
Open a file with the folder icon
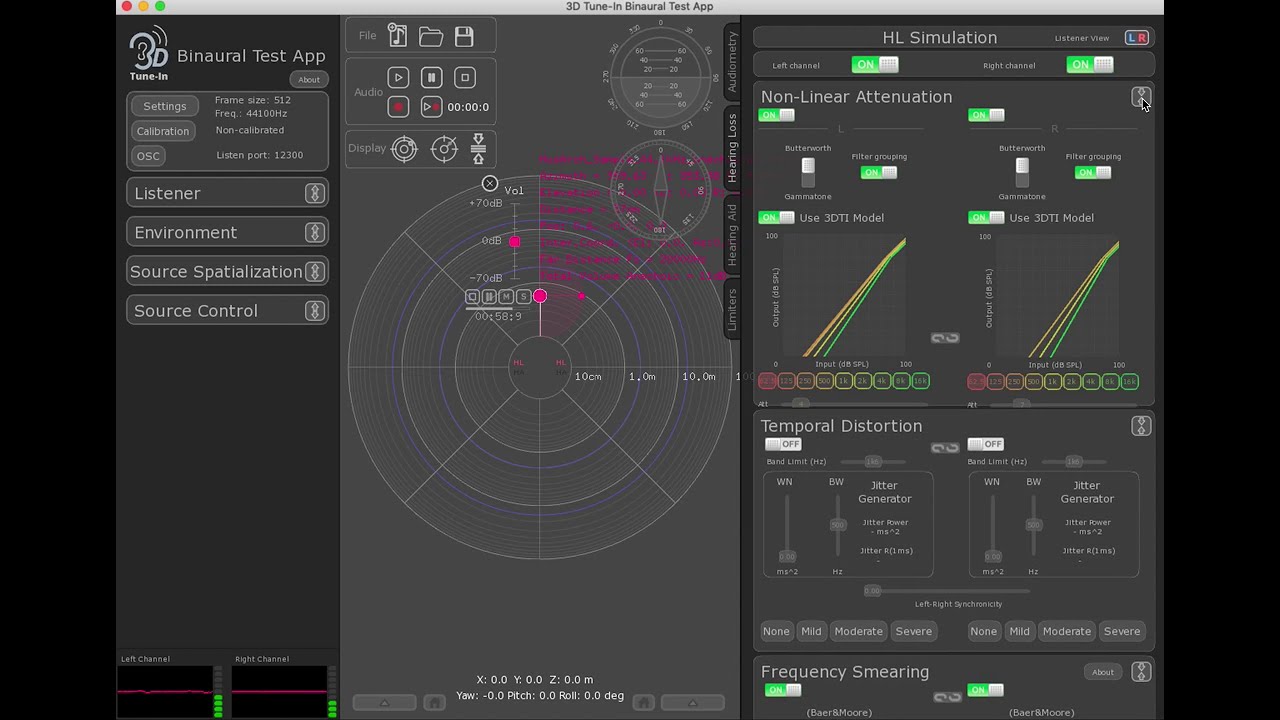click(431, 37)
